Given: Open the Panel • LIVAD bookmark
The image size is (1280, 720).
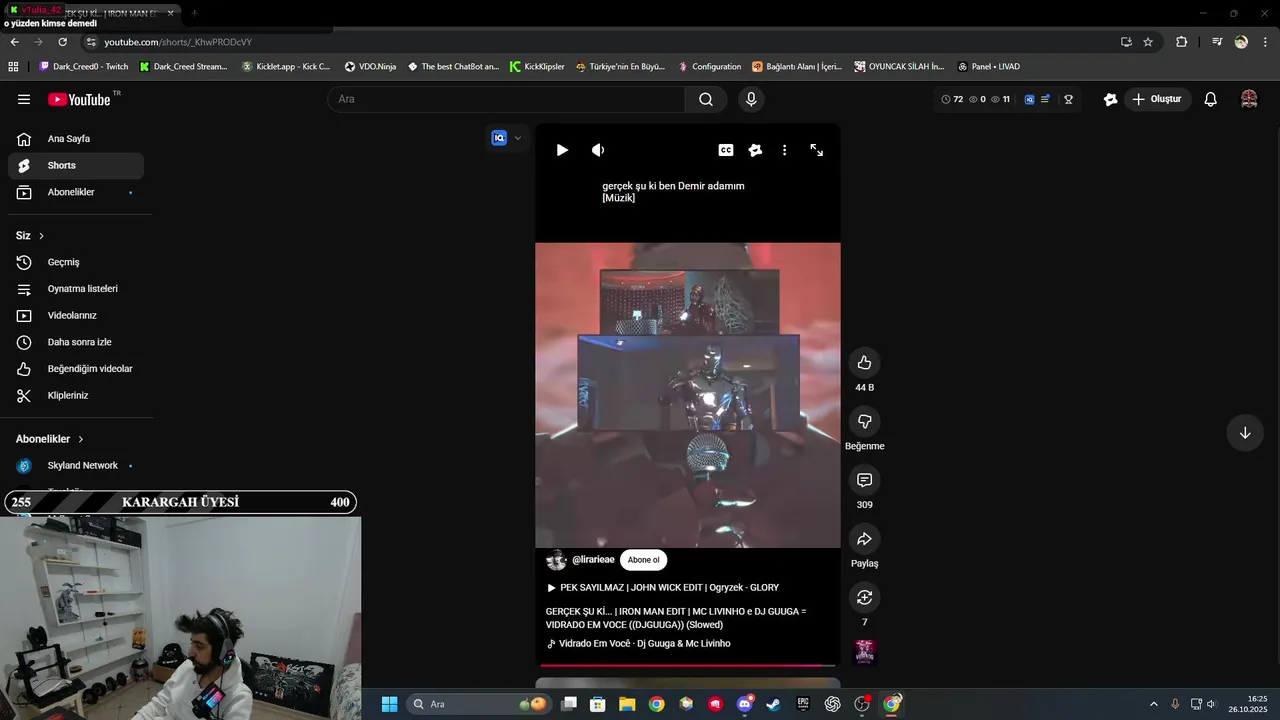Looking at the screenshot, I should pos(988,67).
